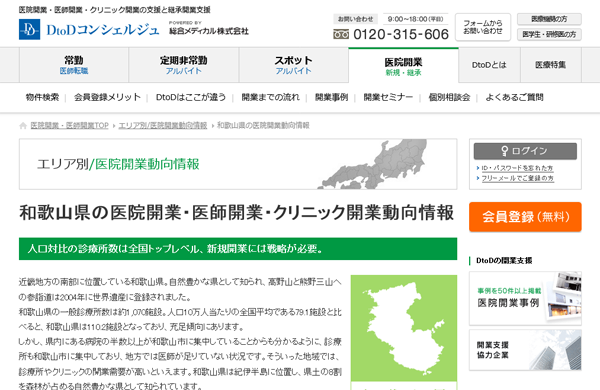Click the 医学生・研修医の方 button

pyautogui.click(x=549, y=34)
